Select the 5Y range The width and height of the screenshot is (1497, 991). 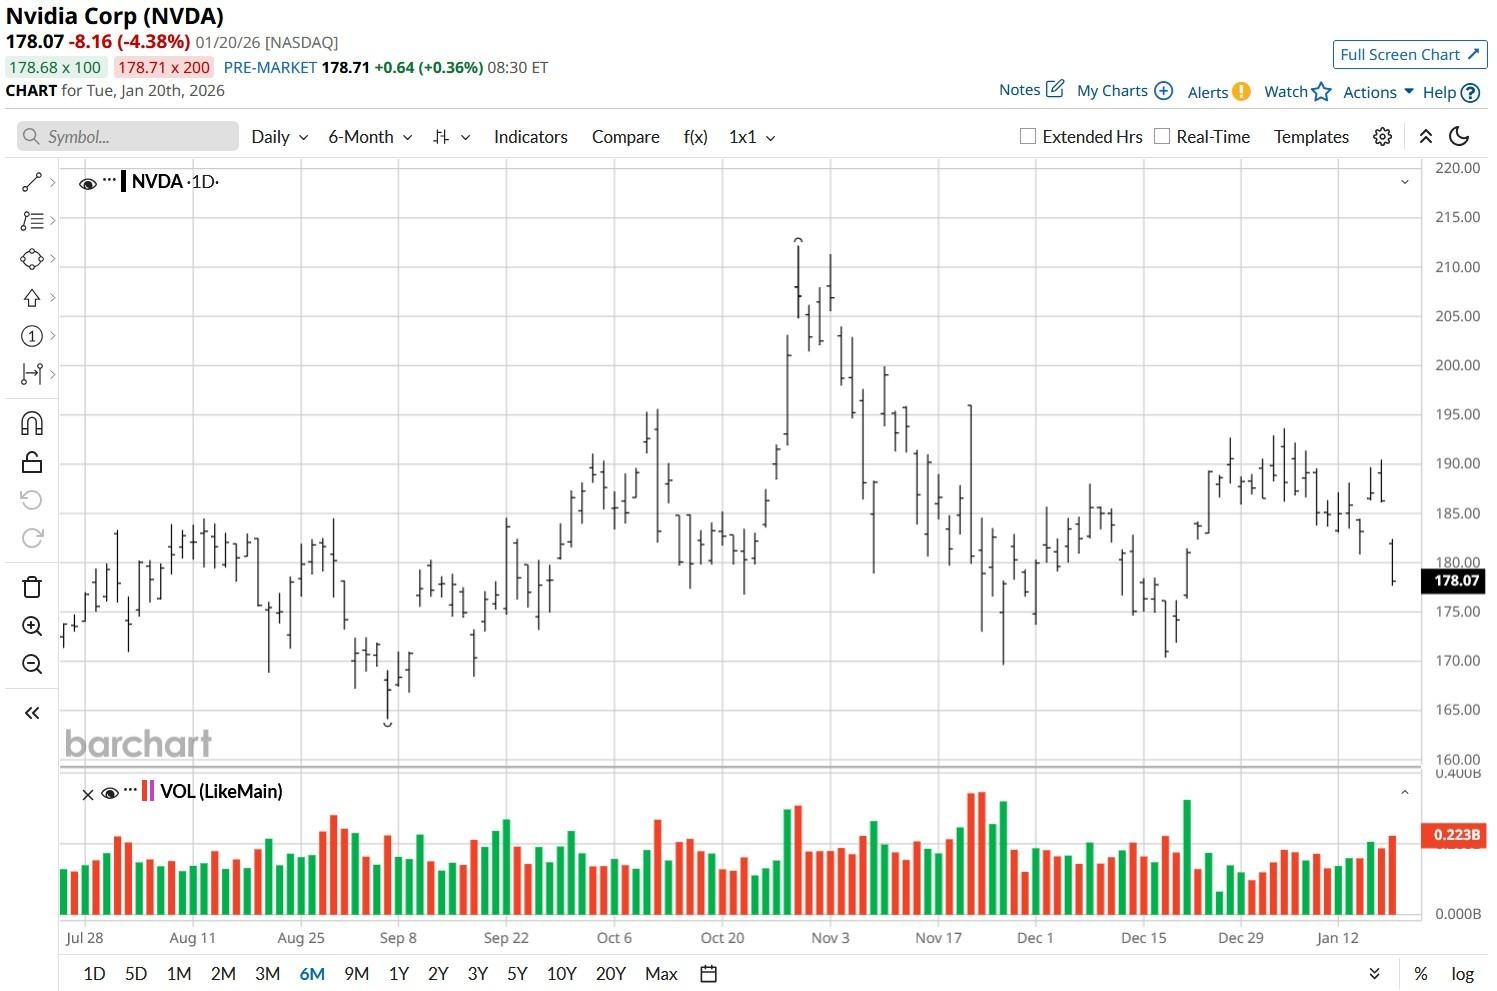(517, 974)
